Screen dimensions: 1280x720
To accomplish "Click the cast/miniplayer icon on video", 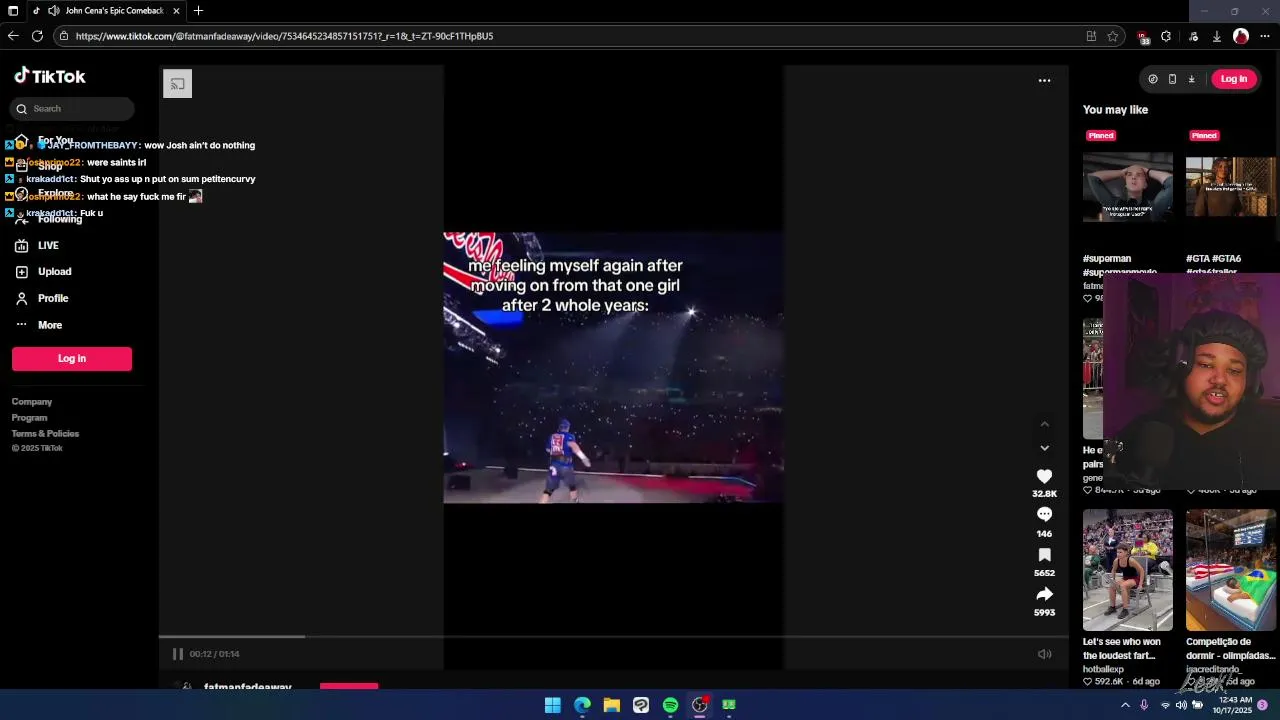I will point(177,84).
